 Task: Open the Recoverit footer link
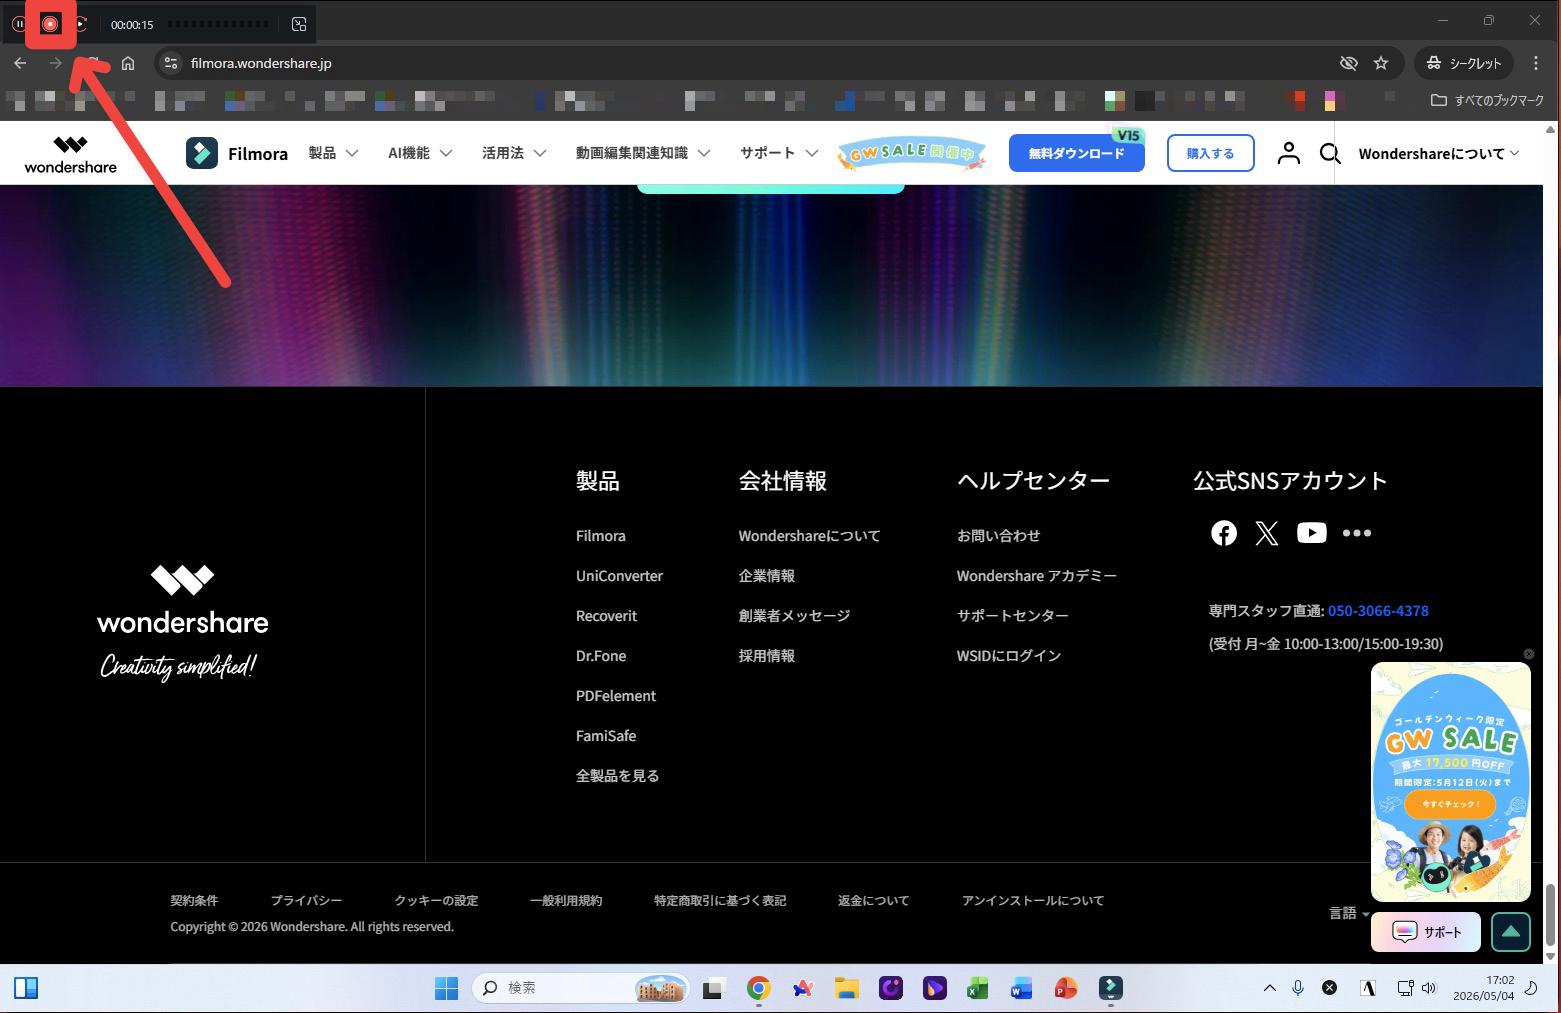click(x=606, y=616)
